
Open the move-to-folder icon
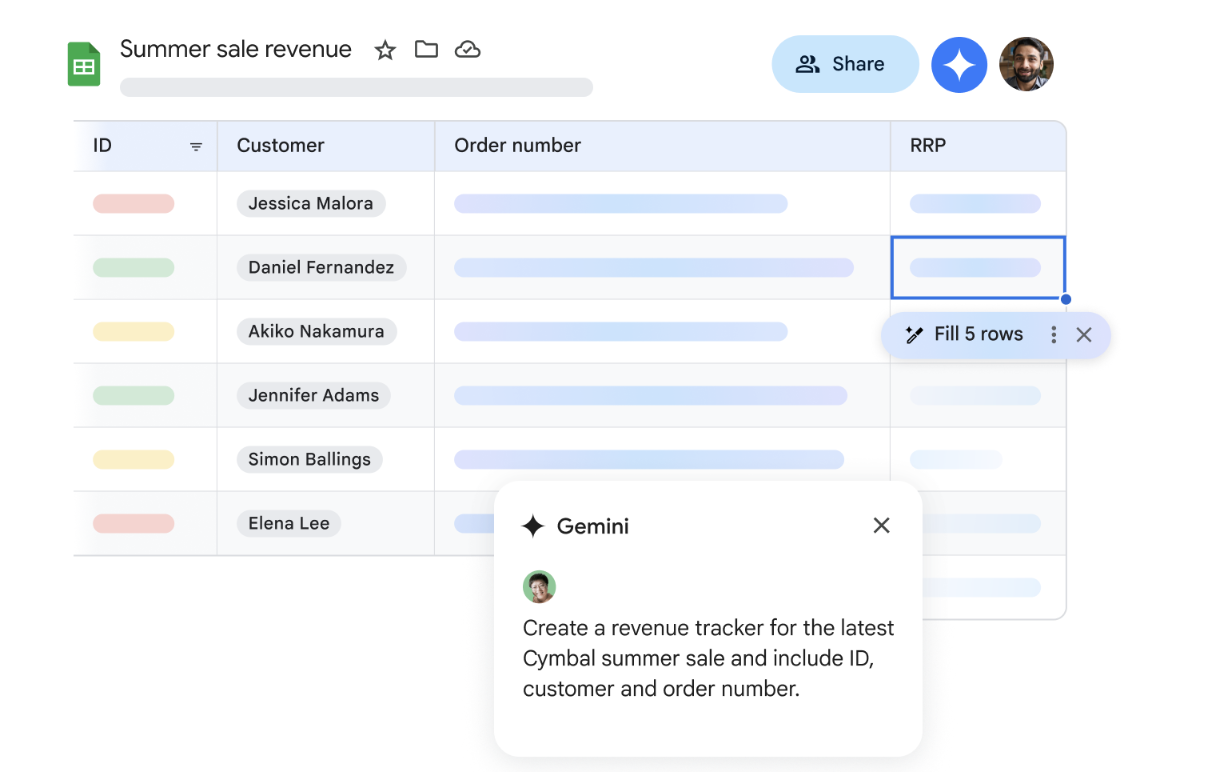pyautogui.click(x=426, y=49)
